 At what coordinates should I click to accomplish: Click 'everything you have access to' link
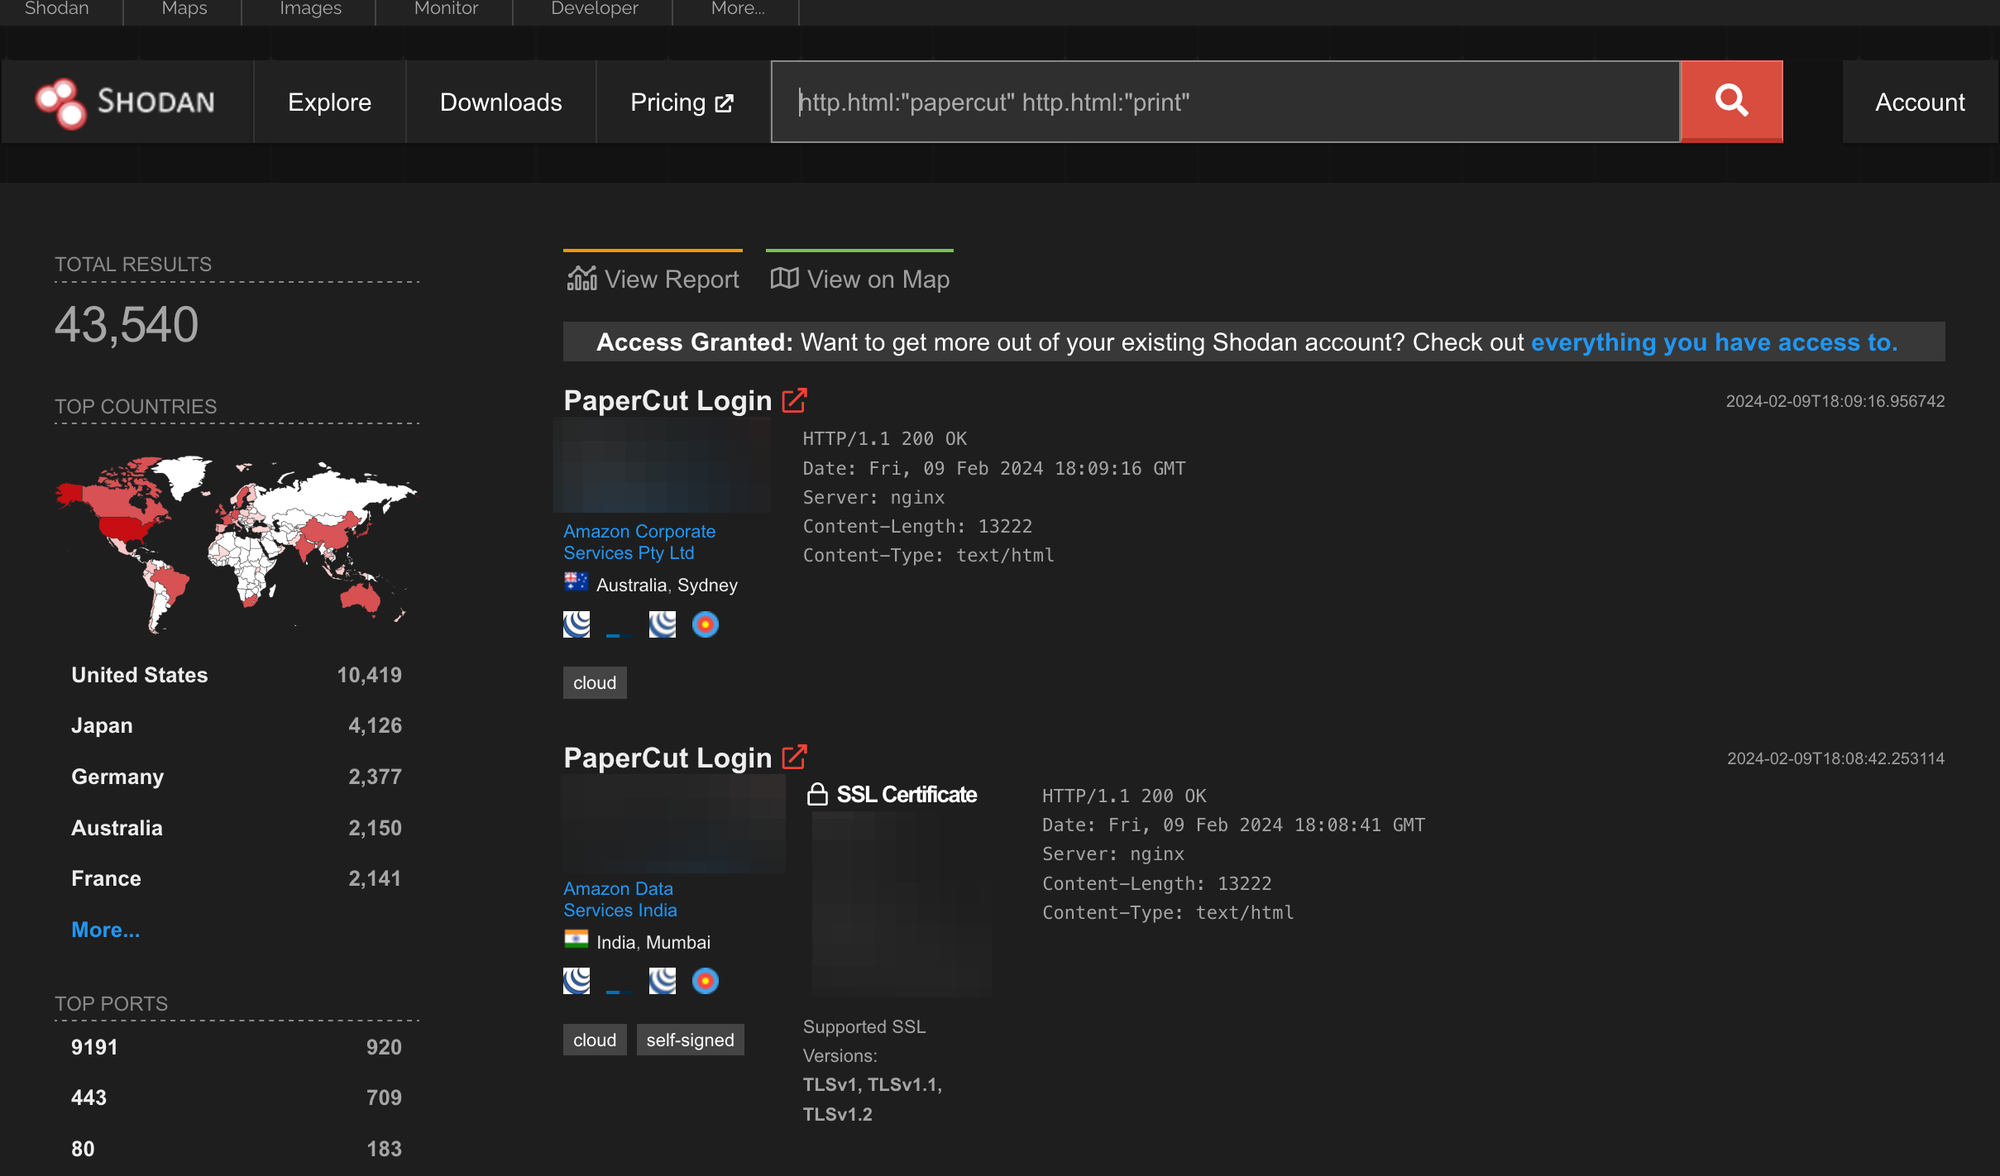pos(1713,342)
